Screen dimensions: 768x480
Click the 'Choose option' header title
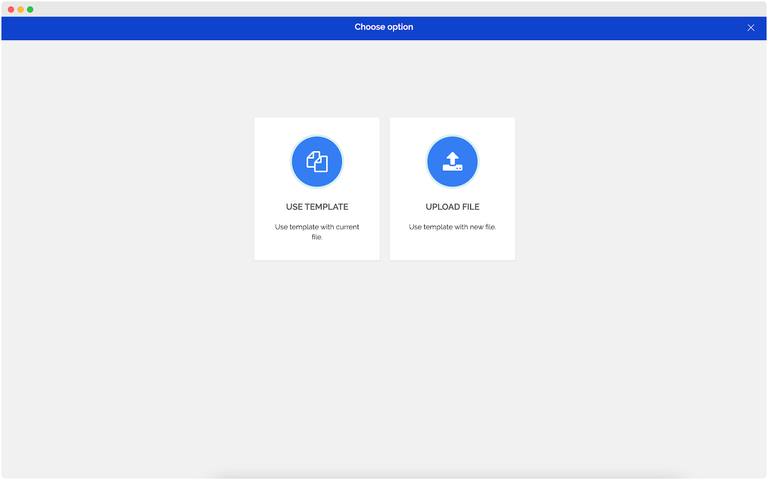point(383,27)
